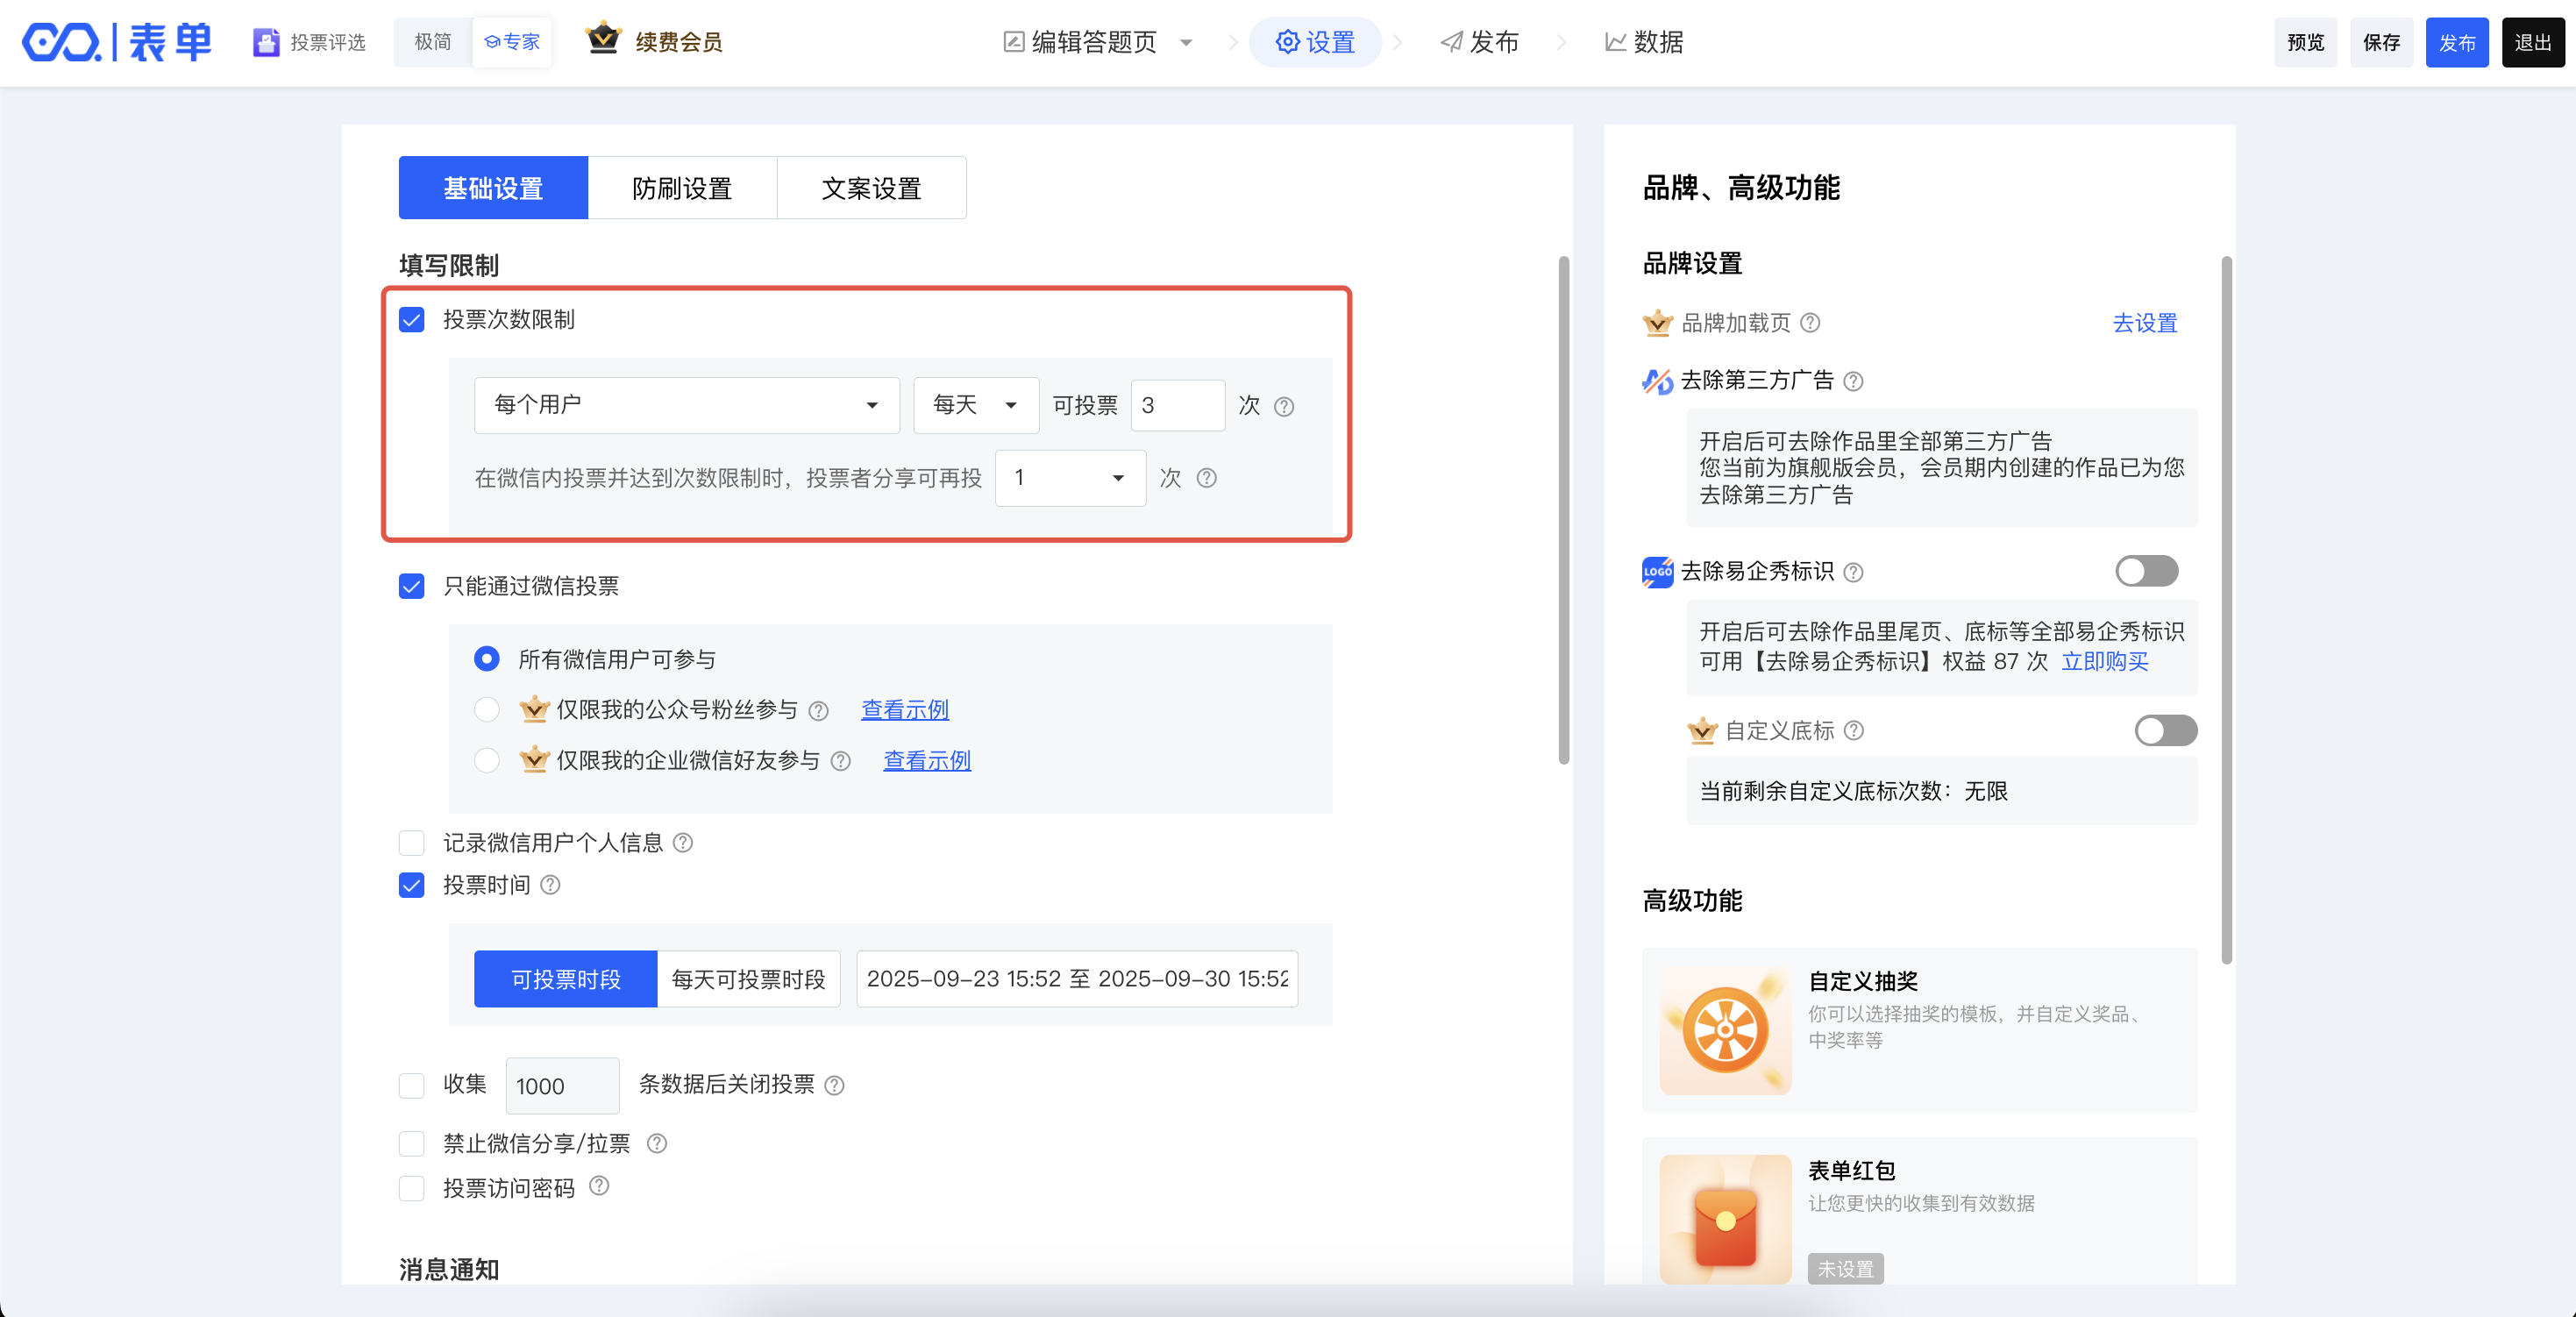Open the 文案设置 tab
Screen dimensions: 2576x1317
tap(871, 188)
